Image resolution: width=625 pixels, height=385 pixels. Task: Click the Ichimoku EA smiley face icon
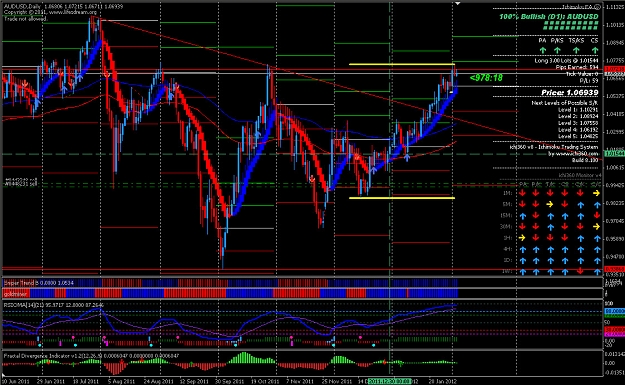(x=597, y=7)
